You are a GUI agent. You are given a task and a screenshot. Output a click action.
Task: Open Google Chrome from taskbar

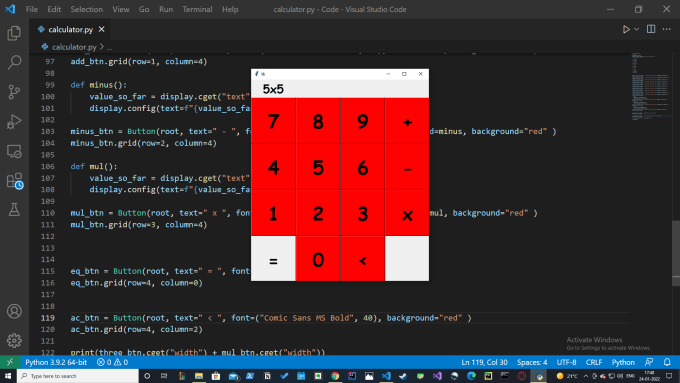335,376
